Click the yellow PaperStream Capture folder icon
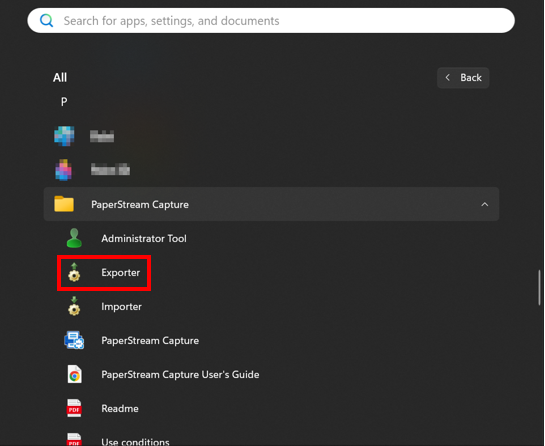 click(x=64, y=204)
